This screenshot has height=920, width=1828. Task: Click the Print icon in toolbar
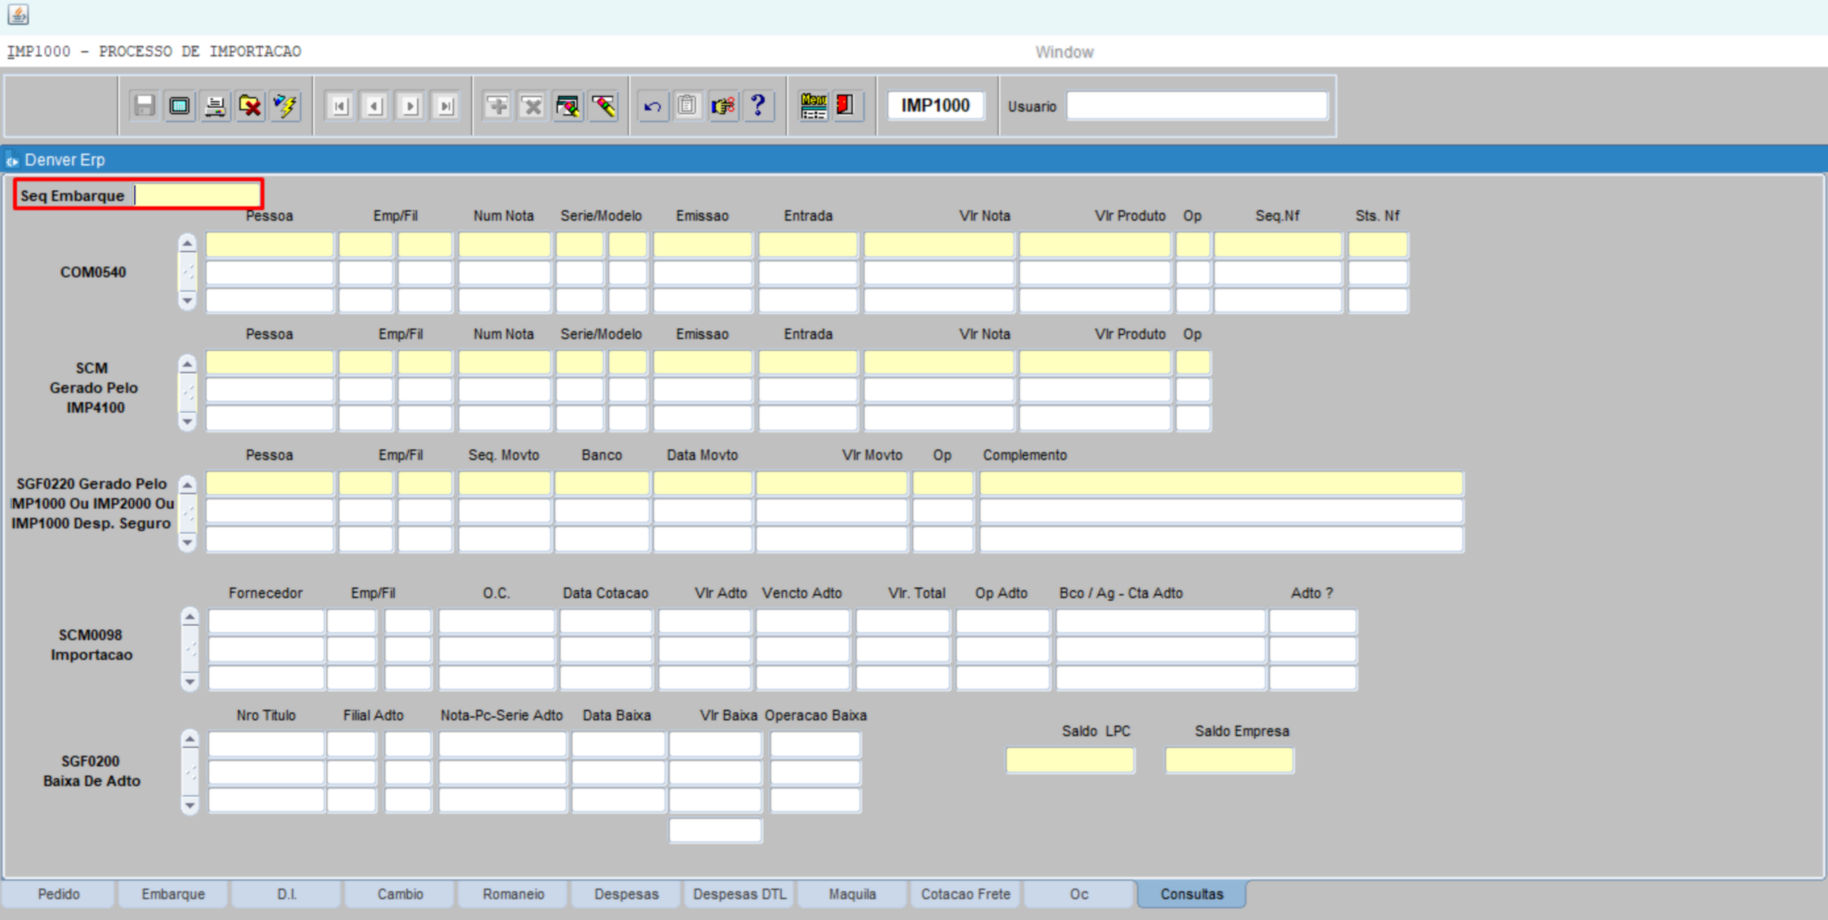click(214, 106)
